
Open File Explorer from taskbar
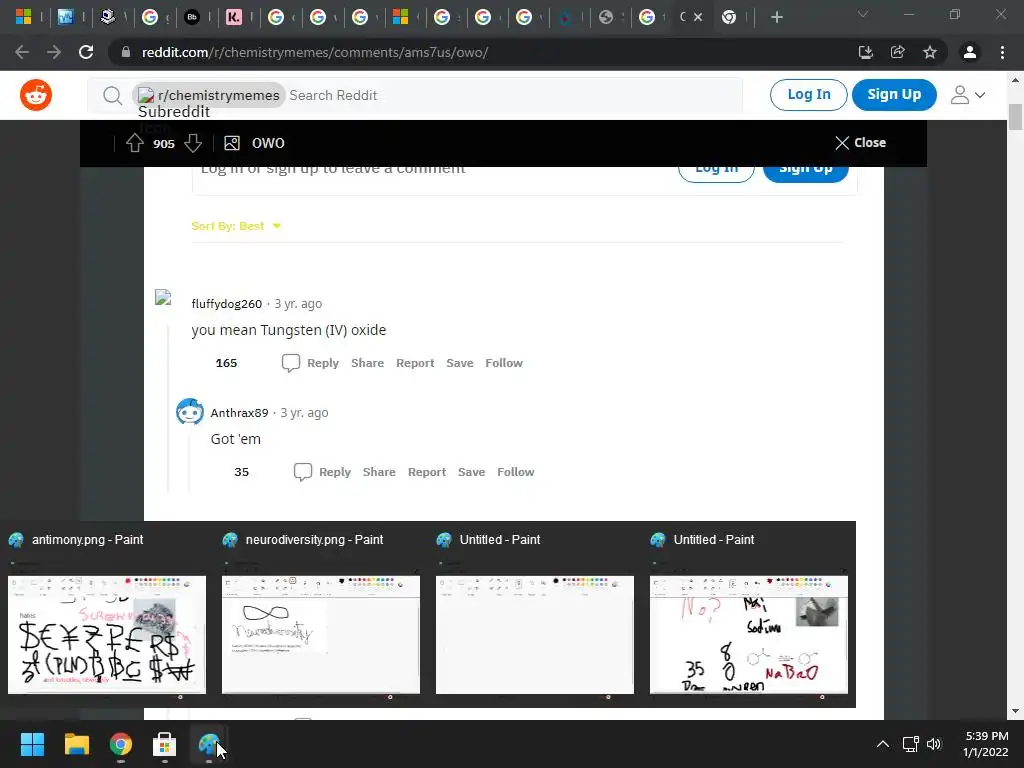coord(76,744)
